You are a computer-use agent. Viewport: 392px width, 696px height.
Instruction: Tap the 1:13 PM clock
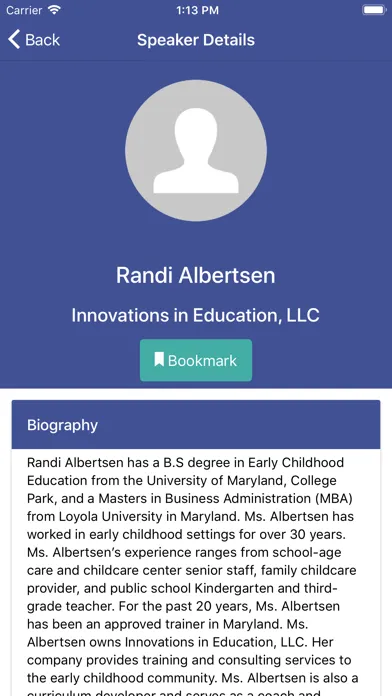tap(196, 10)
